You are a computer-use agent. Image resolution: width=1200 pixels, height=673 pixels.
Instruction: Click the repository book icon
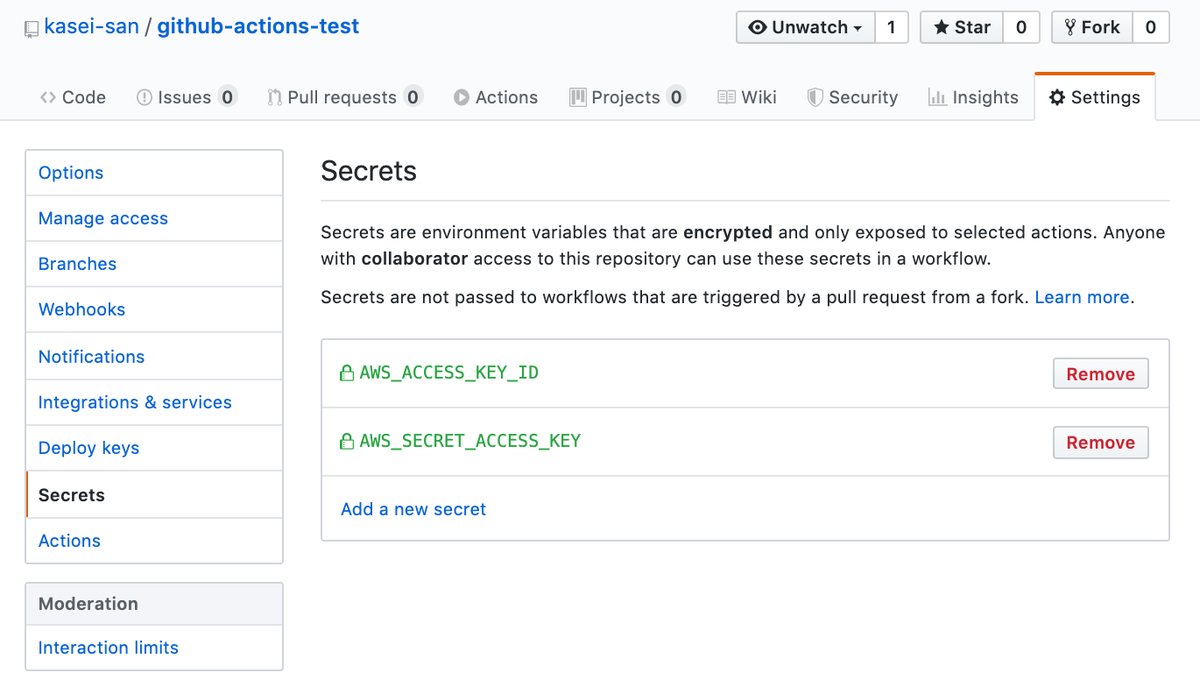(x=32, y=29)
